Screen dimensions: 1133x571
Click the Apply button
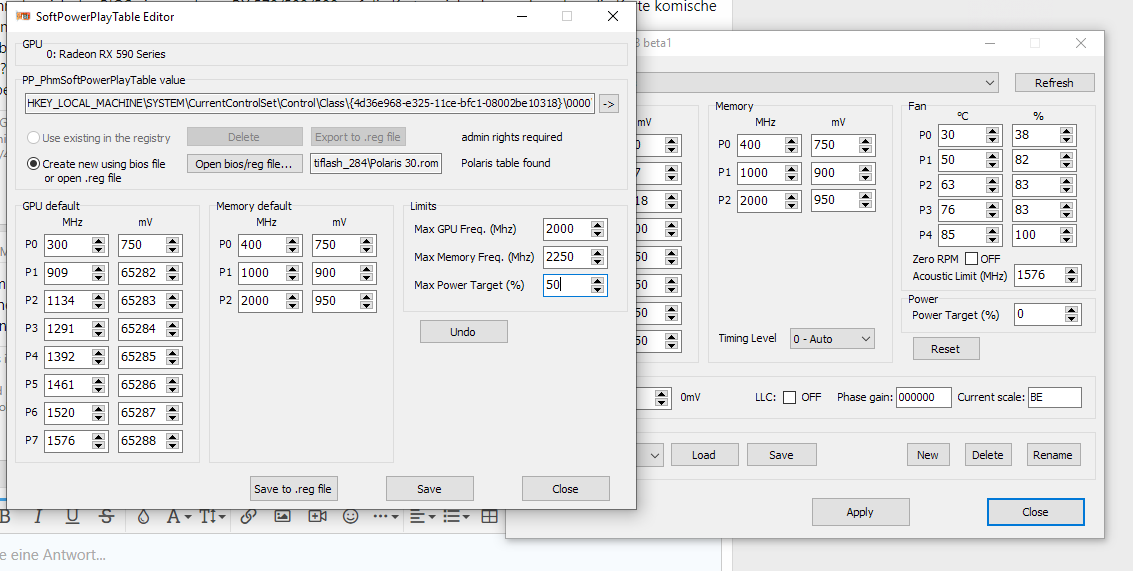coord(860,512)
